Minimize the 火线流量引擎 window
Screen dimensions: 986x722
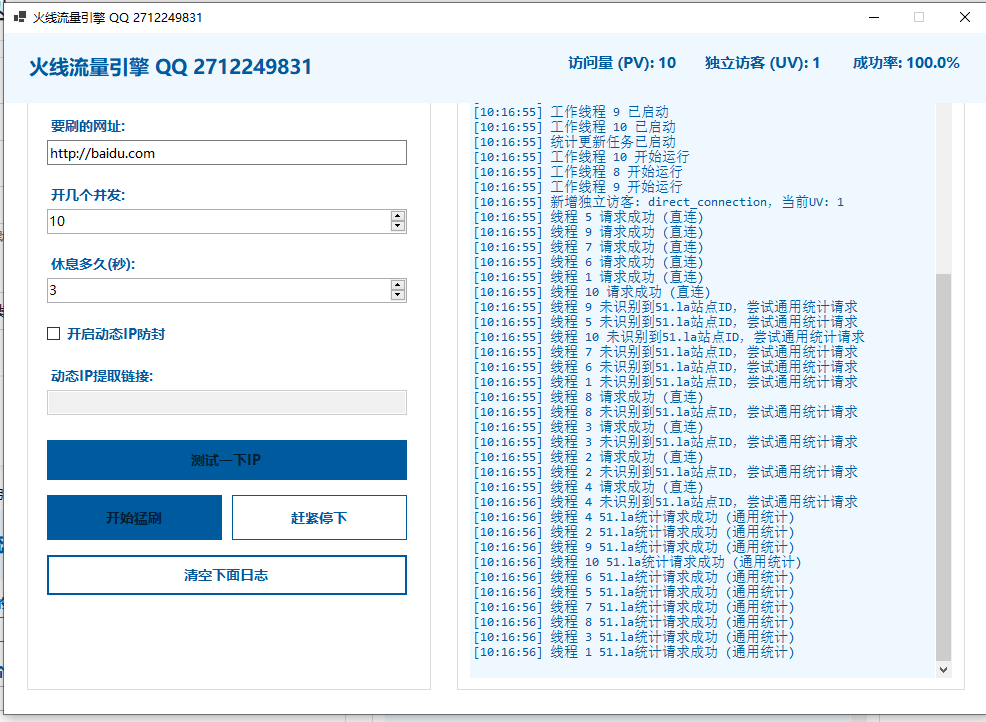(x=873, y=17)
